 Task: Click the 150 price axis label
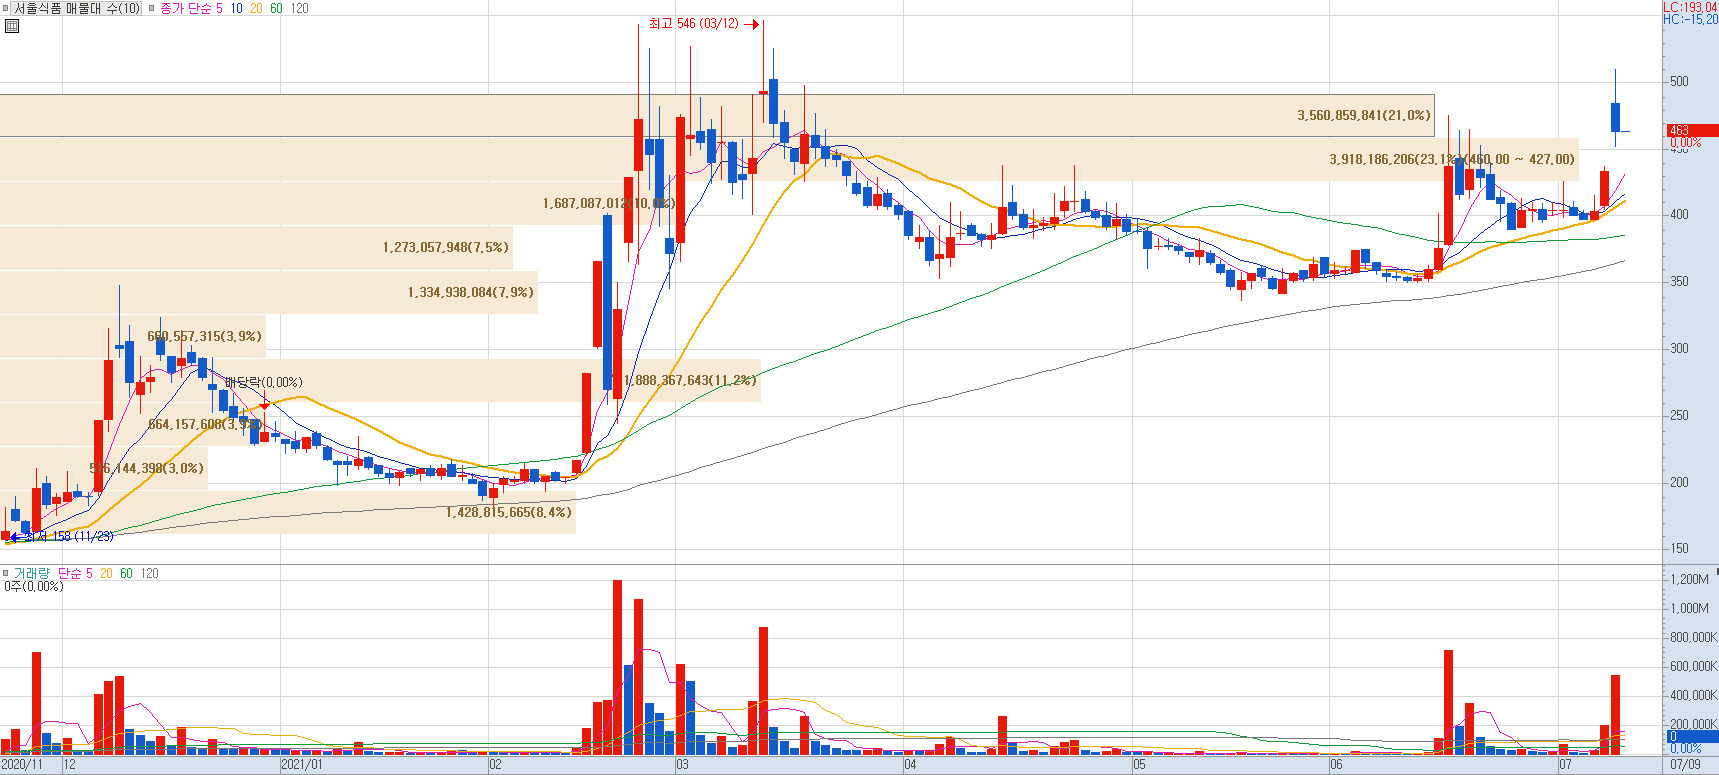click(x=1679, y=548)
